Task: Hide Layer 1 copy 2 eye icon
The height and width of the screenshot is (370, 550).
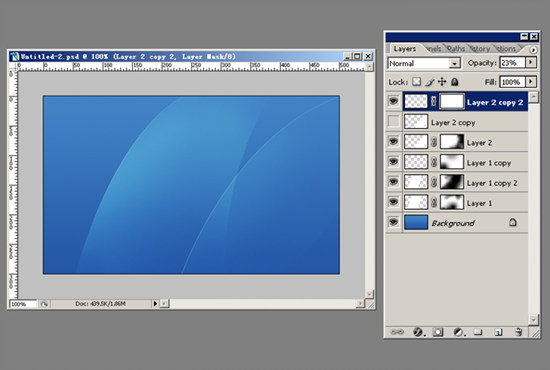Action: pyautogui.click(x=394, y=182)
